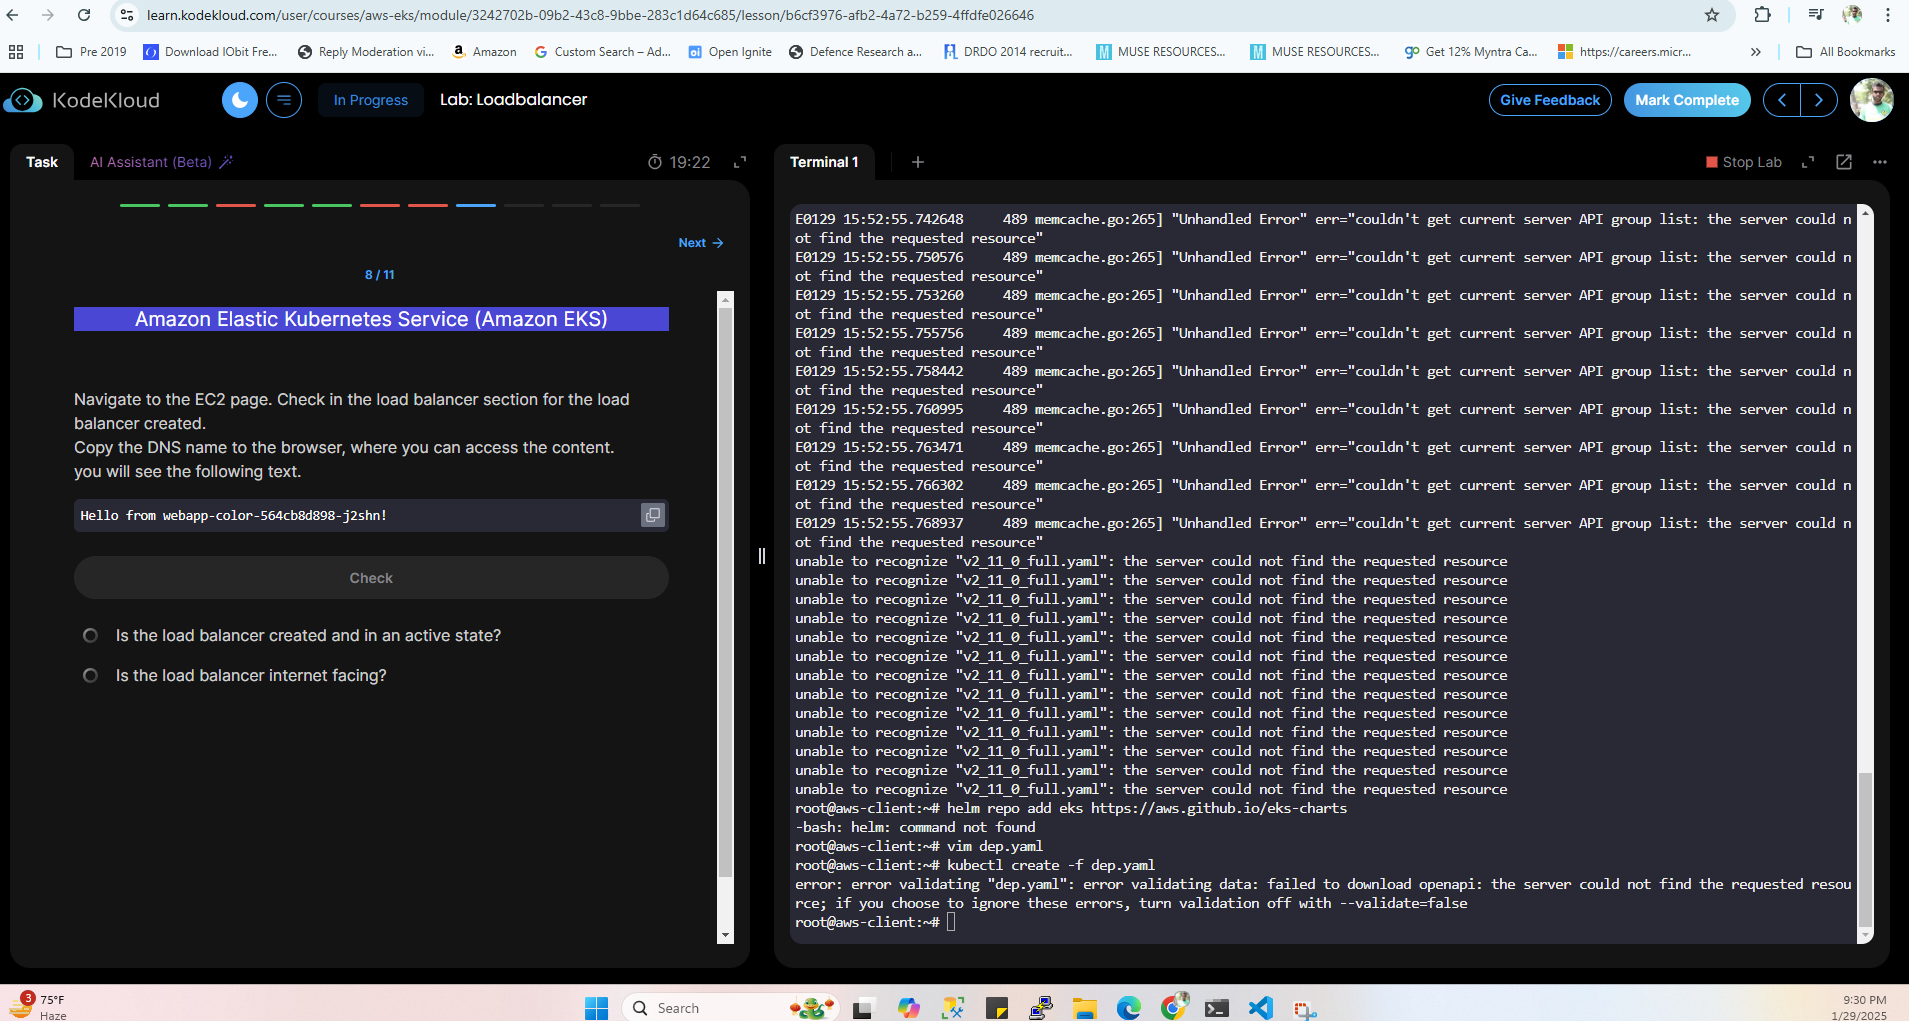
Task: Click the terminal vertical scrollbar
Action: 1864,575
